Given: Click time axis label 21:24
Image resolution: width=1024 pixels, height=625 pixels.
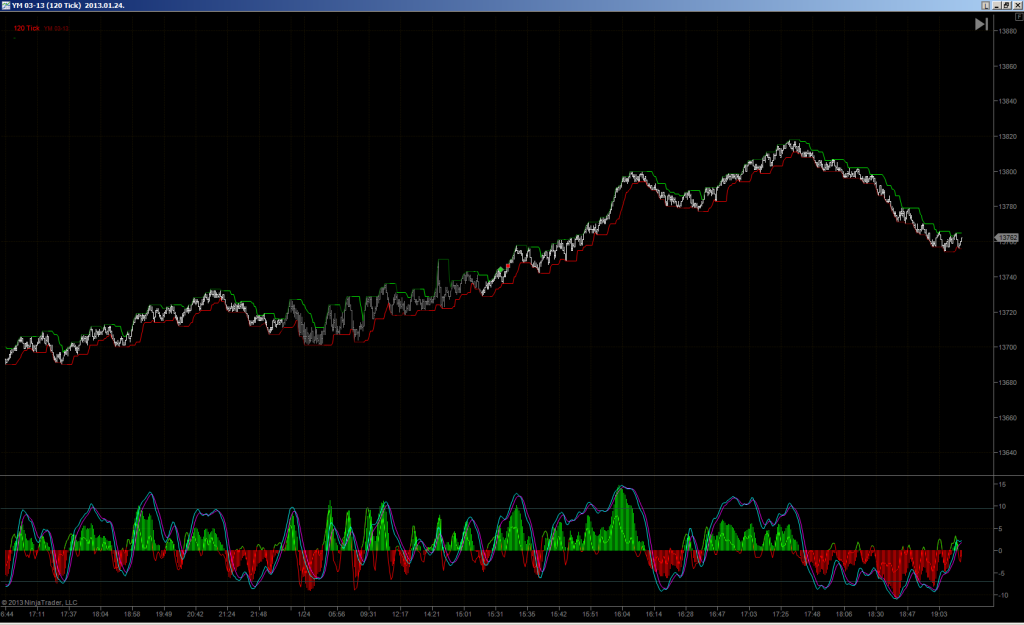Looking at the screenshot, I should pyautogui.click(x=227, y=614).
